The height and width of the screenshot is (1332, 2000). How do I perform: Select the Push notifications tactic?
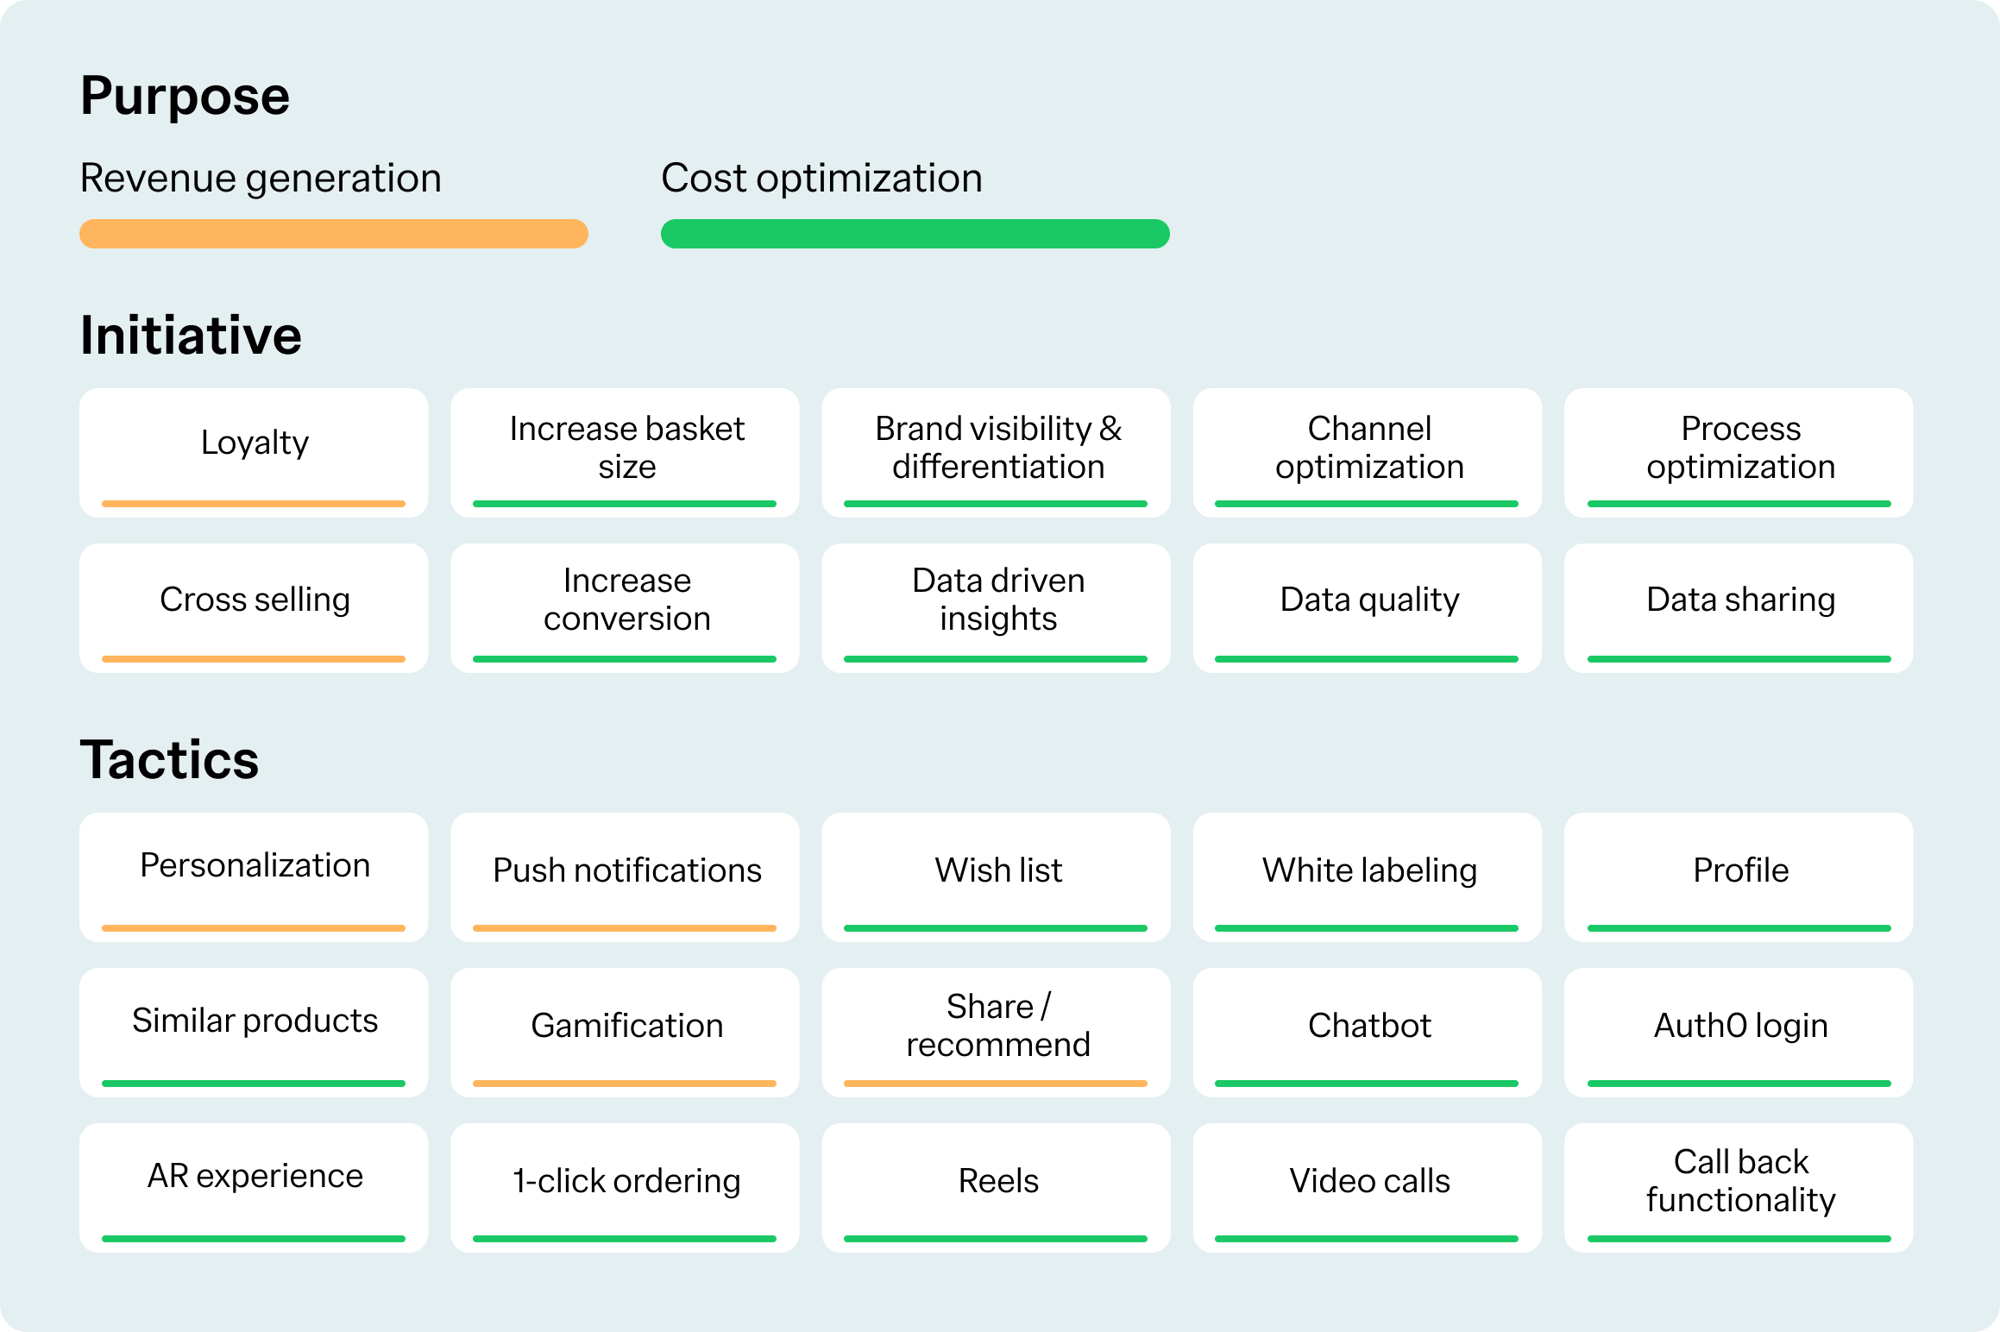tap(625, 876)
